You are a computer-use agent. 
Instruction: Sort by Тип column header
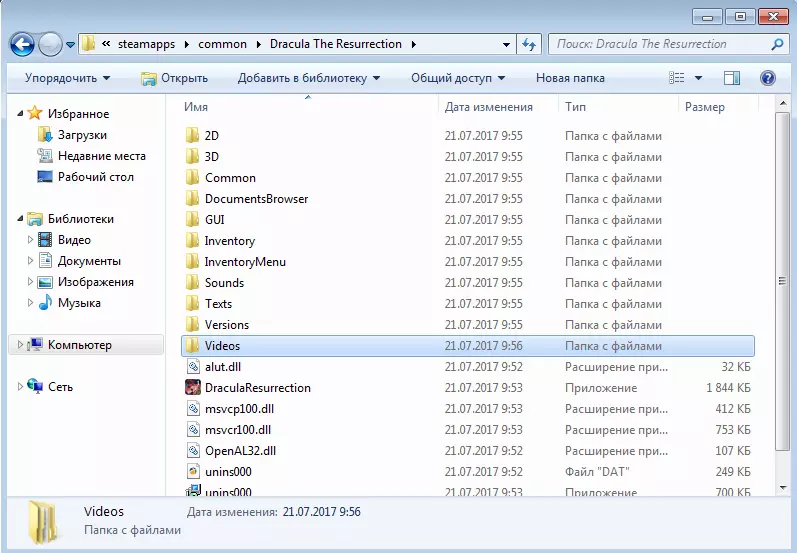(575, 107)
